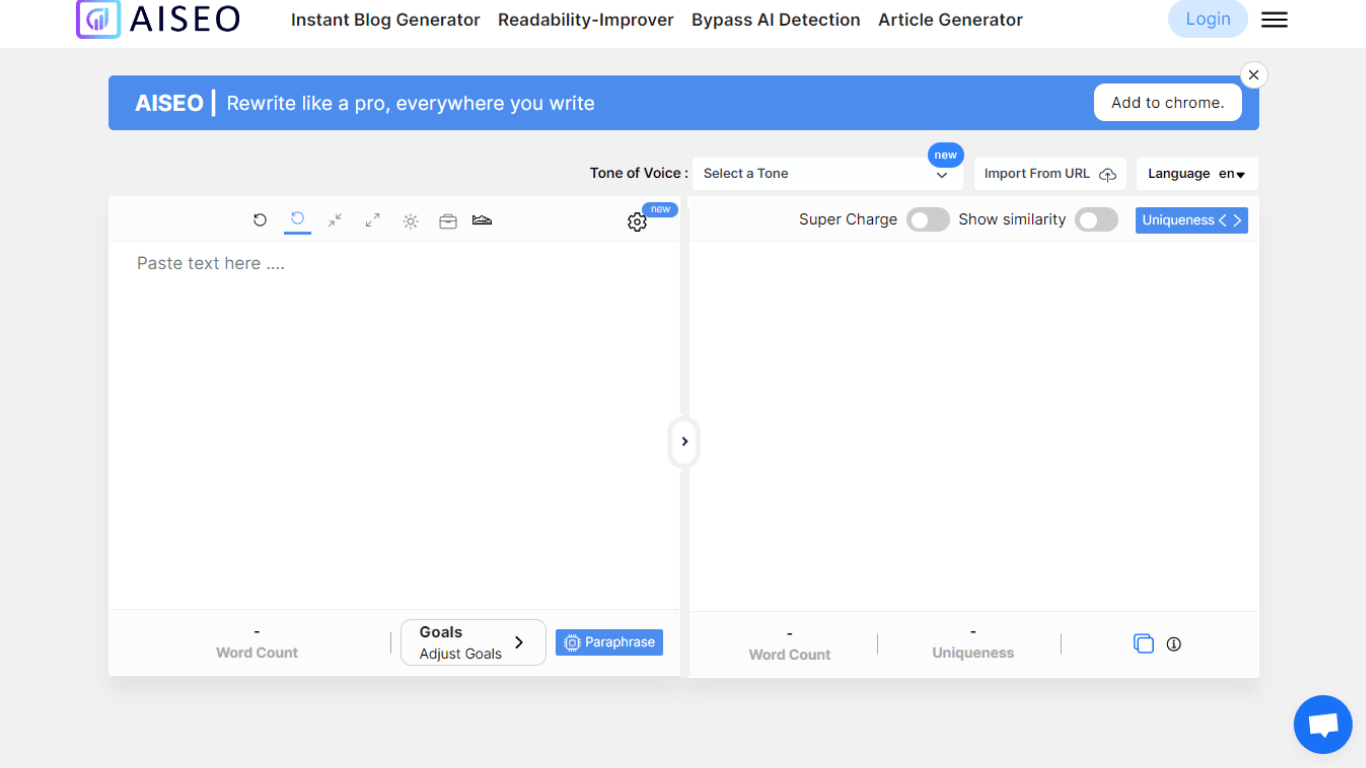
Task: Click the Uniqueness right chevron
Action: pyautogui.click(x=1237, y=220)
